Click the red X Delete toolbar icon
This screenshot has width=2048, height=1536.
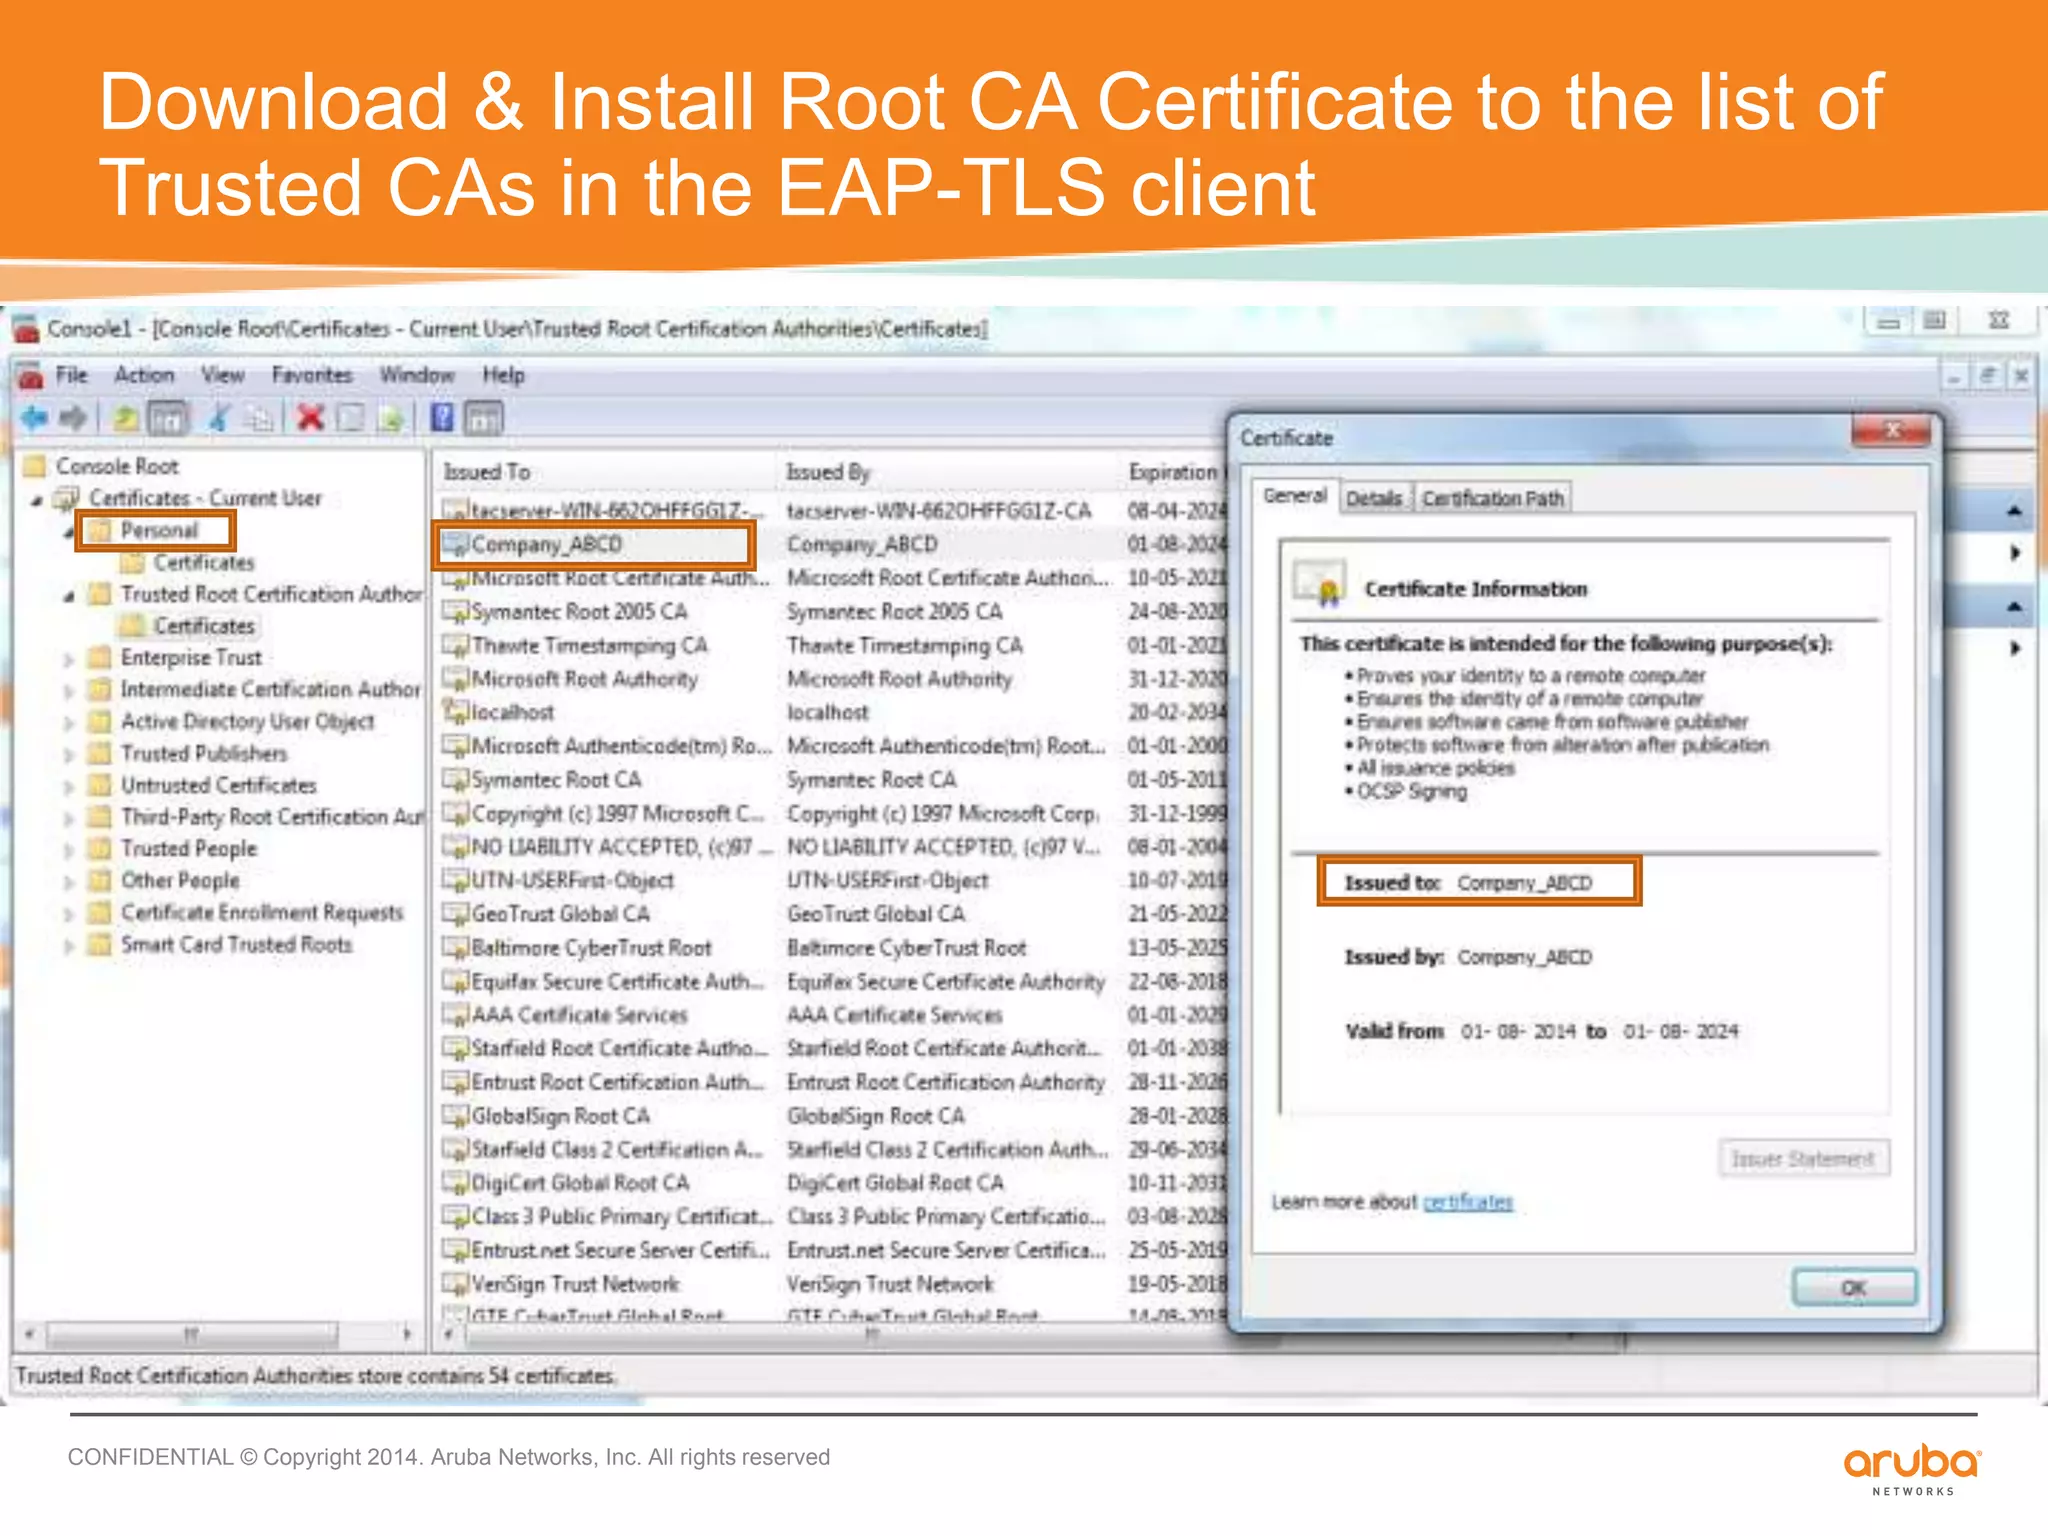pos(311,417)
